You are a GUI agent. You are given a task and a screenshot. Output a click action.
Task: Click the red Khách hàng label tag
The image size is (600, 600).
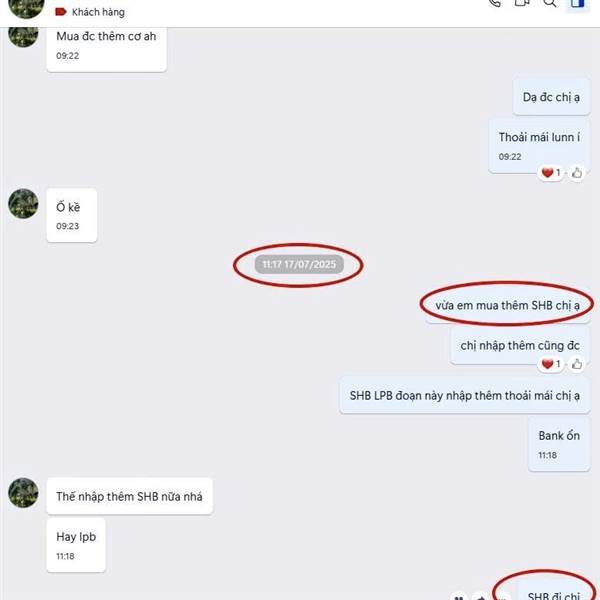[x=90, y=12]
